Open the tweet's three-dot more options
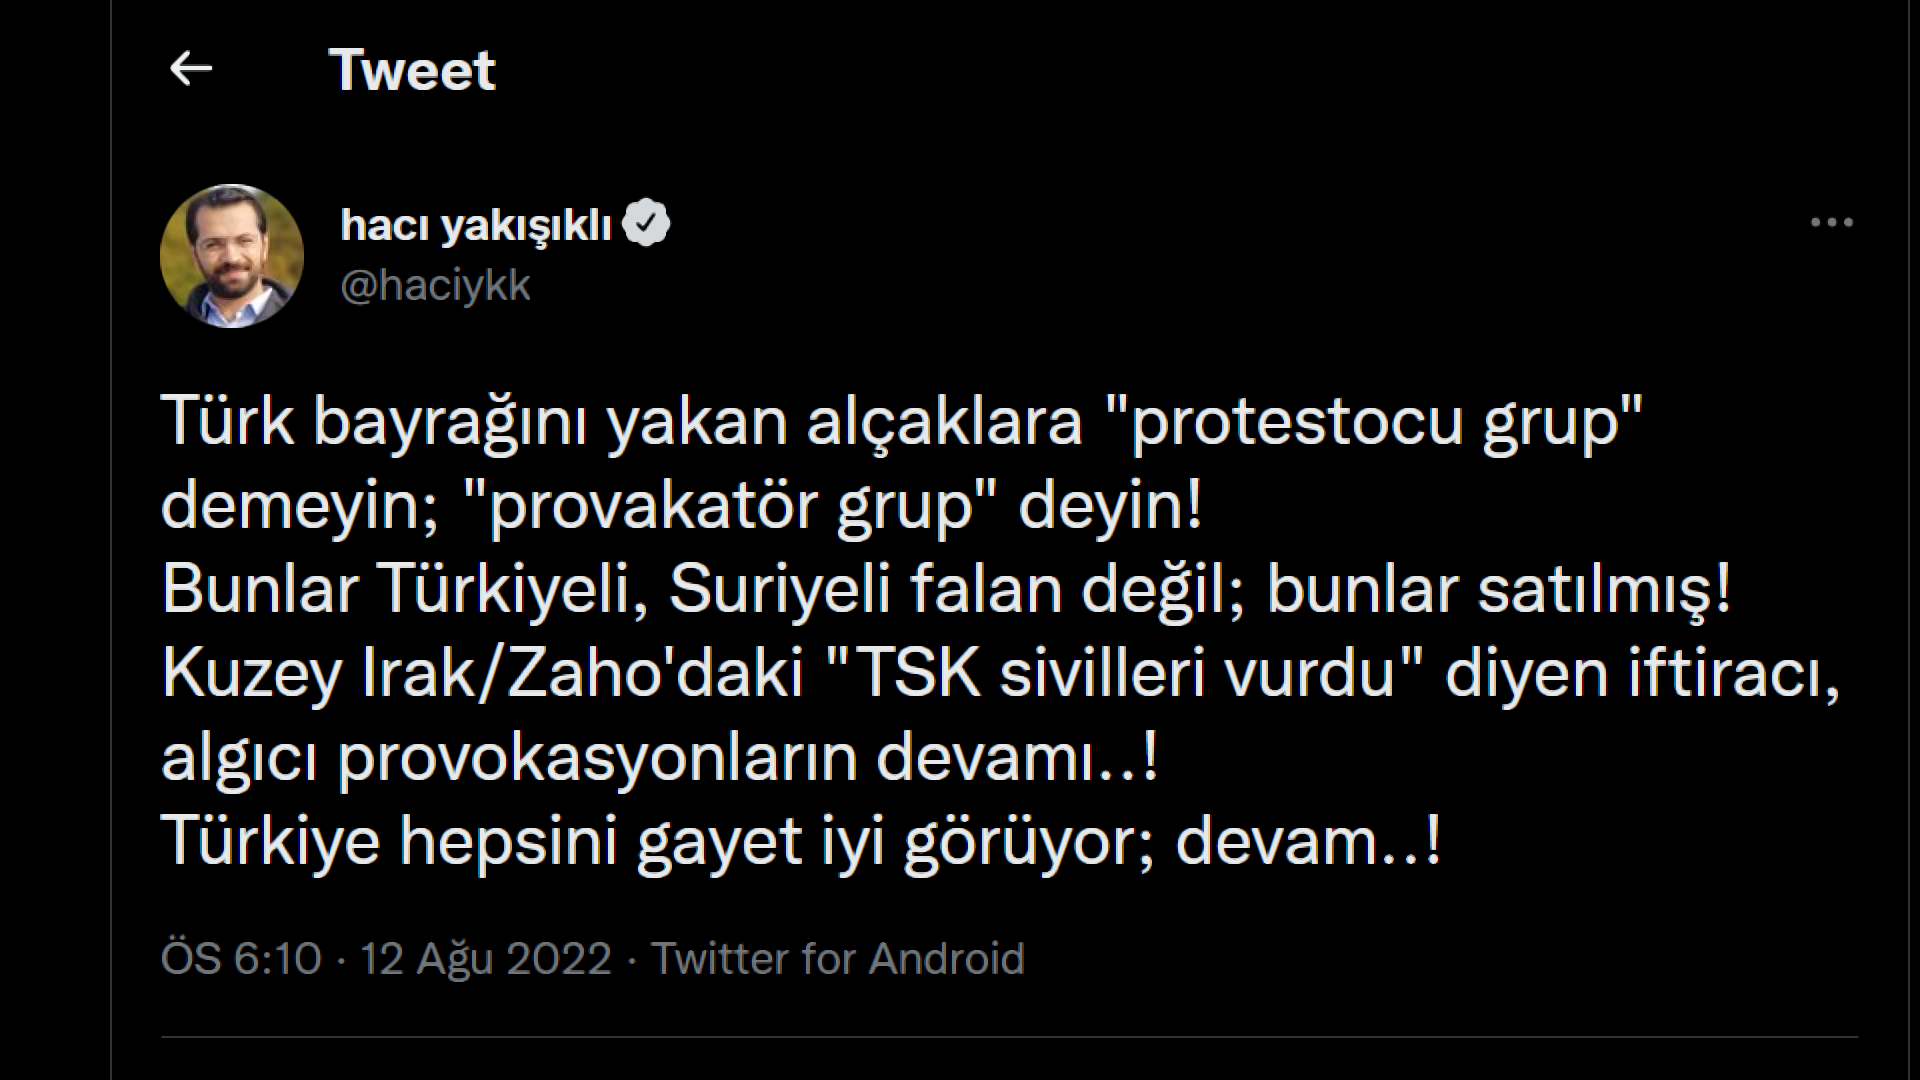 [1832, 223]
